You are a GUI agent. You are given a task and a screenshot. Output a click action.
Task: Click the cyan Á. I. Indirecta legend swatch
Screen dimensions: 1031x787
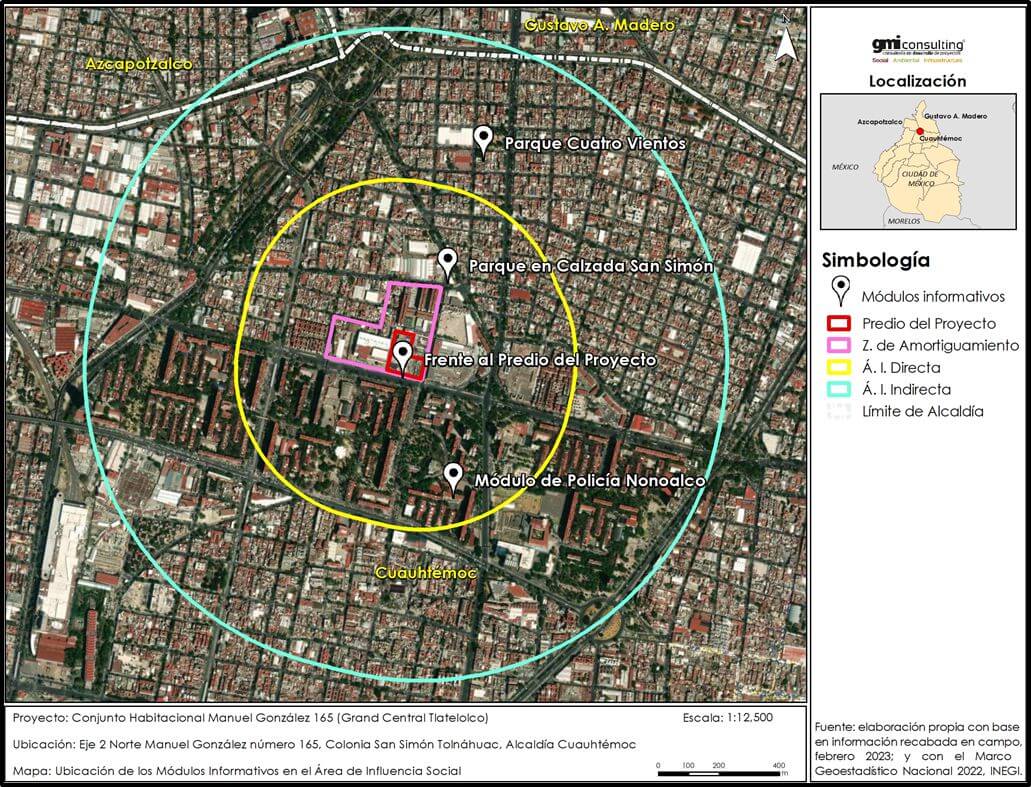pyautogui.click(x=841, y=390)
